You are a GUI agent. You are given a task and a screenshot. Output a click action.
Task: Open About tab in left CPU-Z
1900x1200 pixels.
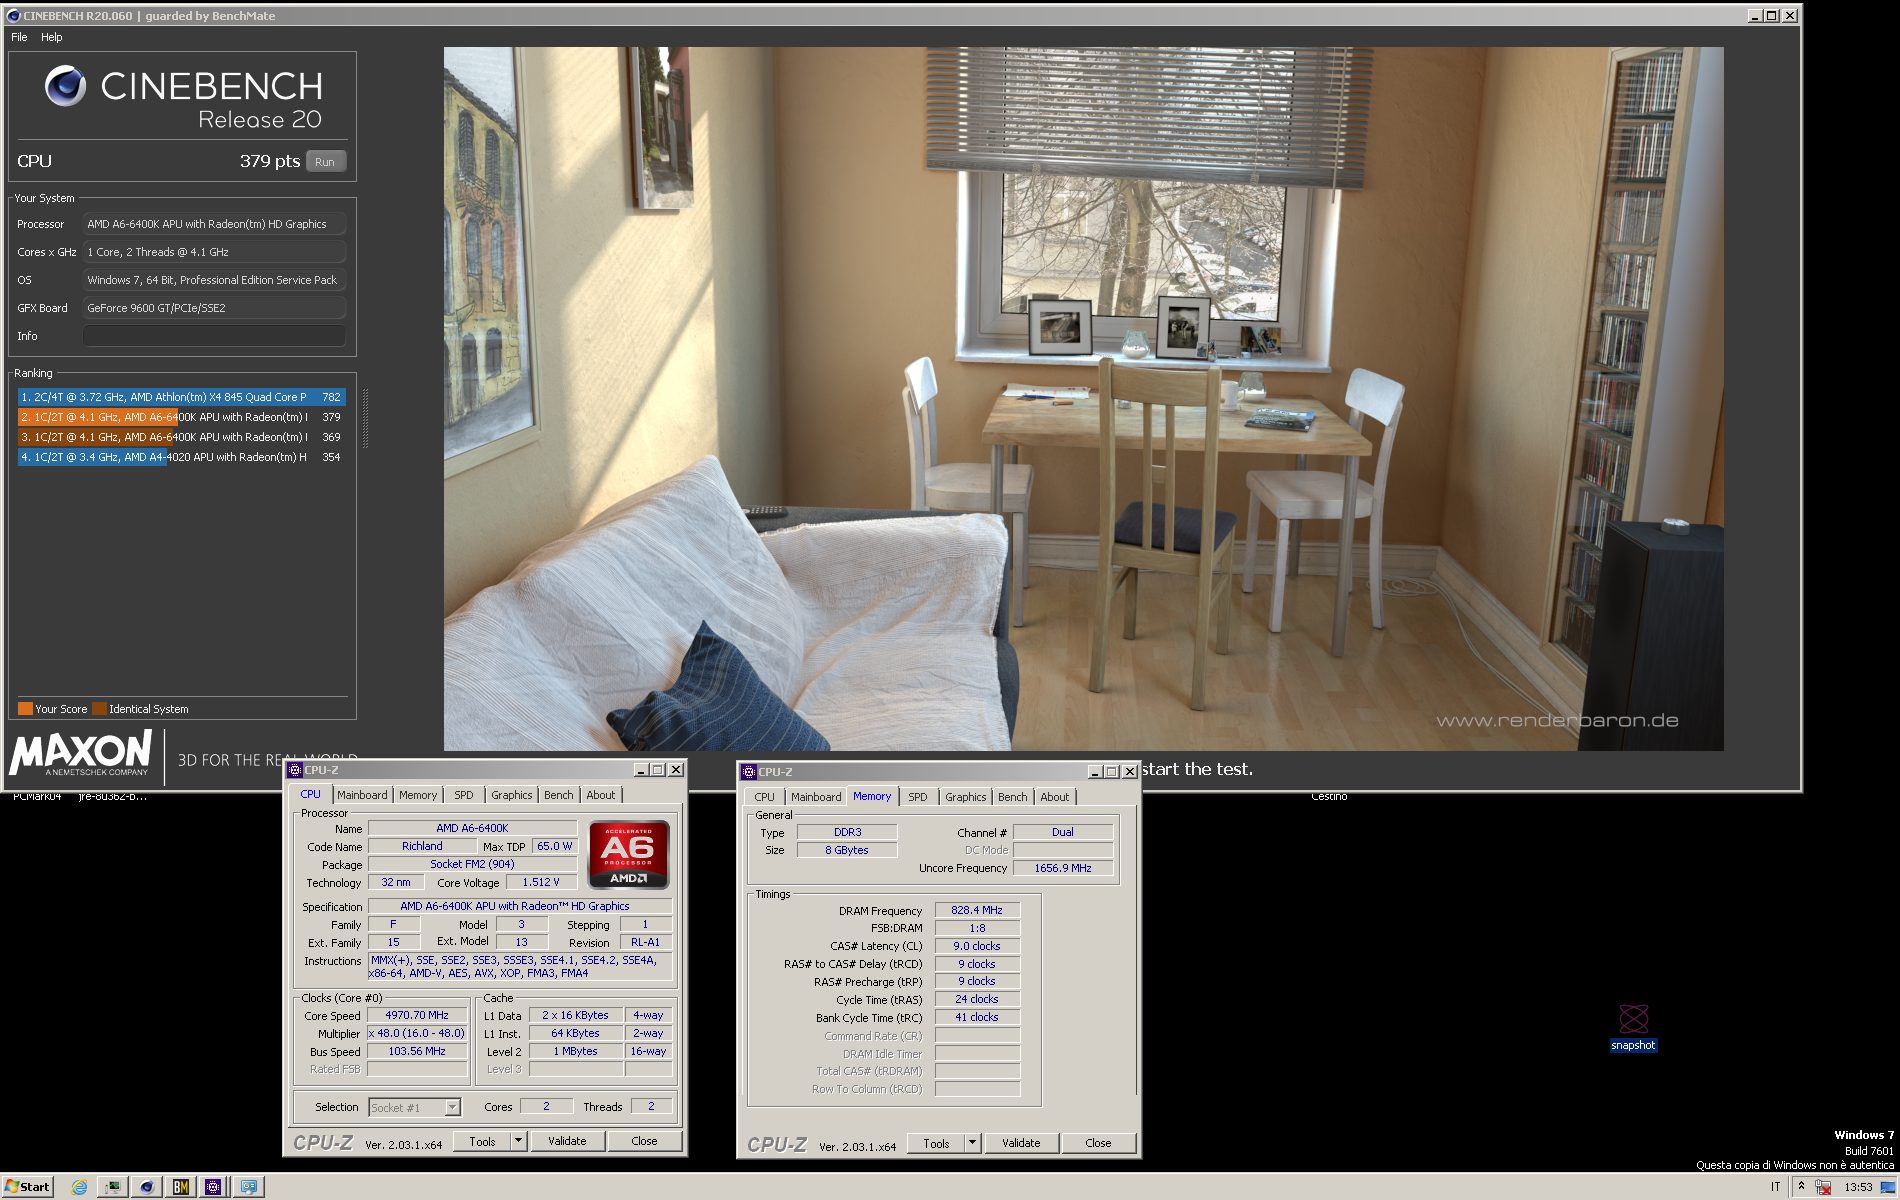[601, 795]
